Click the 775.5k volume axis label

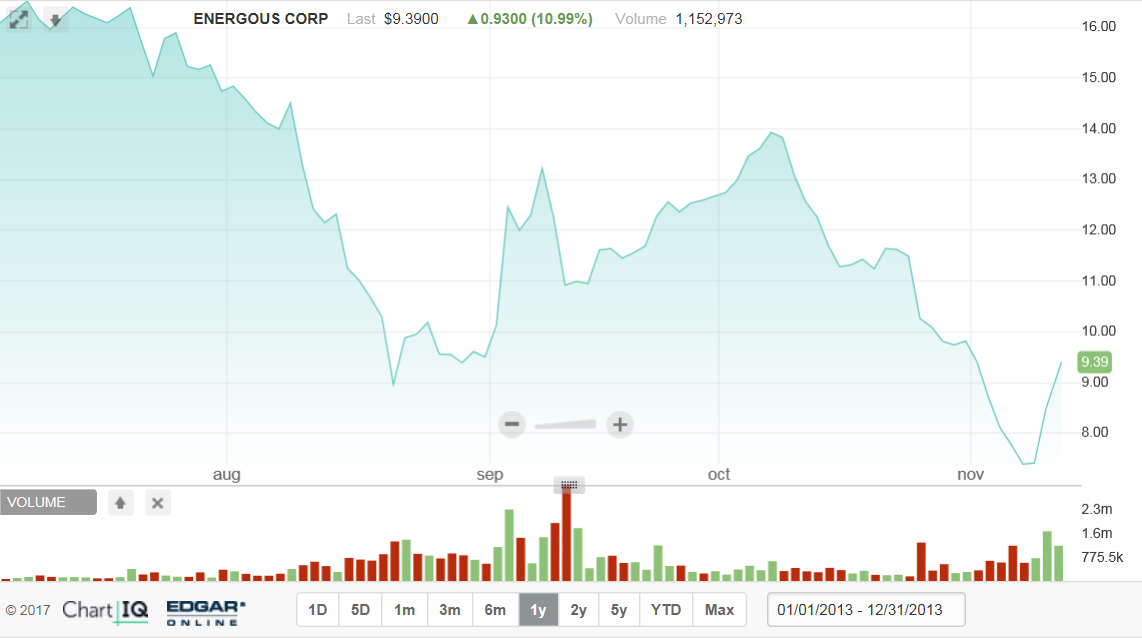coord(1102,557)
